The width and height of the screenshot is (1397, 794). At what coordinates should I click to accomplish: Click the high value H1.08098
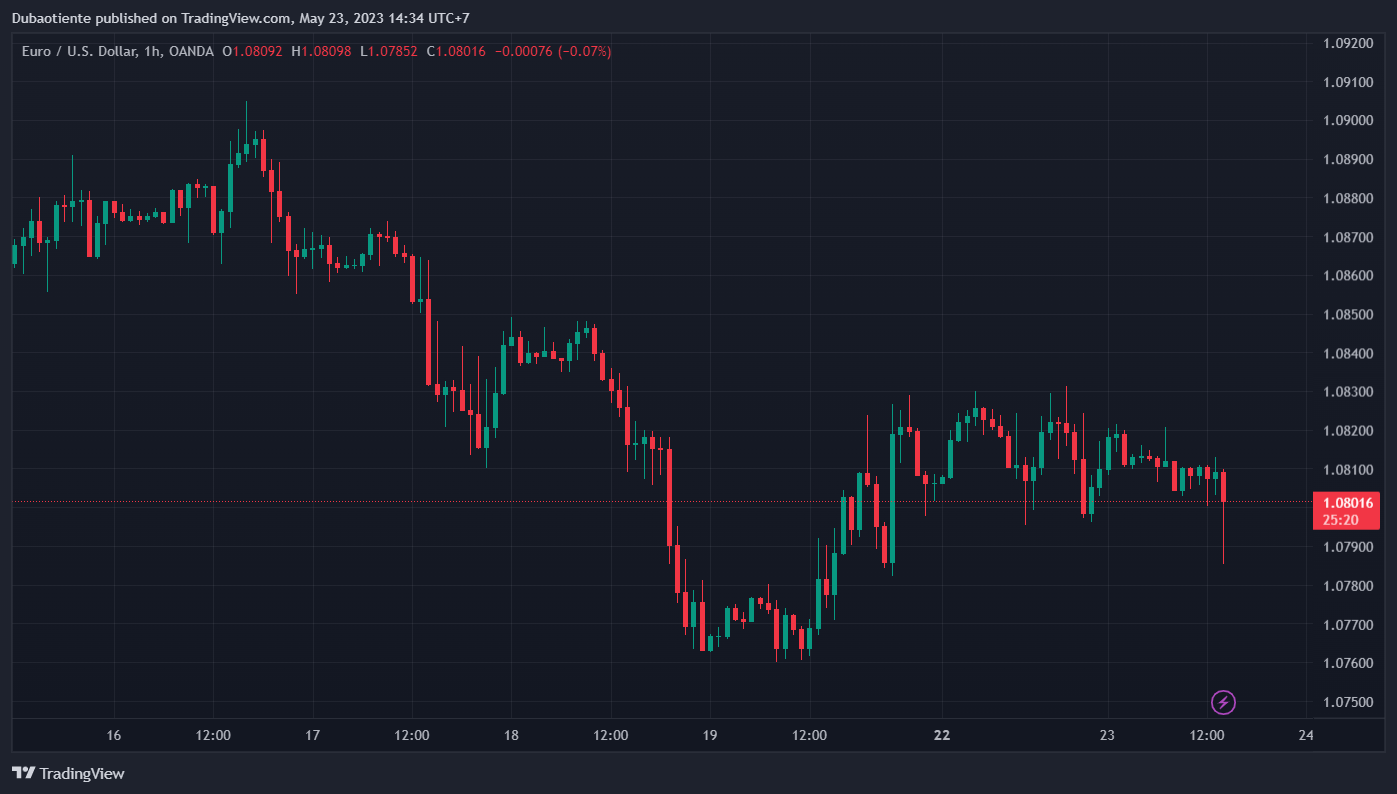coord(321,51)
